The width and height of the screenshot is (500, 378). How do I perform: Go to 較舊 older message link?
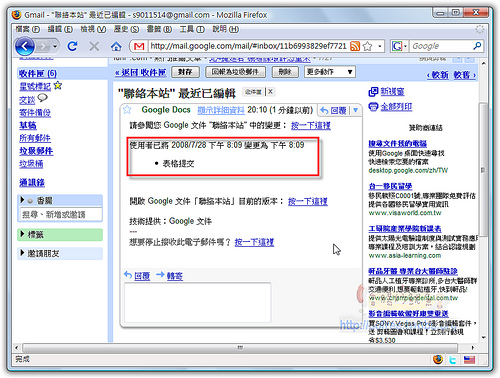coord(464,75)
